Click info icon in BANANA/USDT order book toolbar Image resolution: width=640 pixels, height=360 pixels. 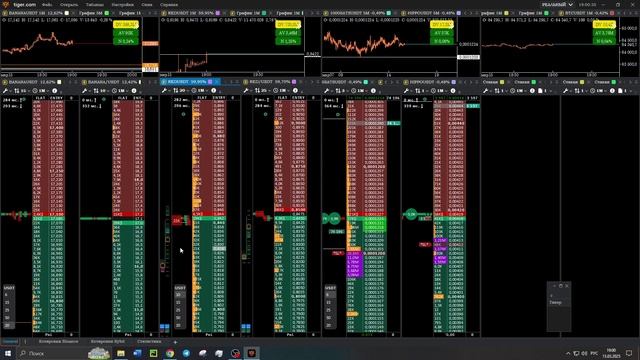134,91
